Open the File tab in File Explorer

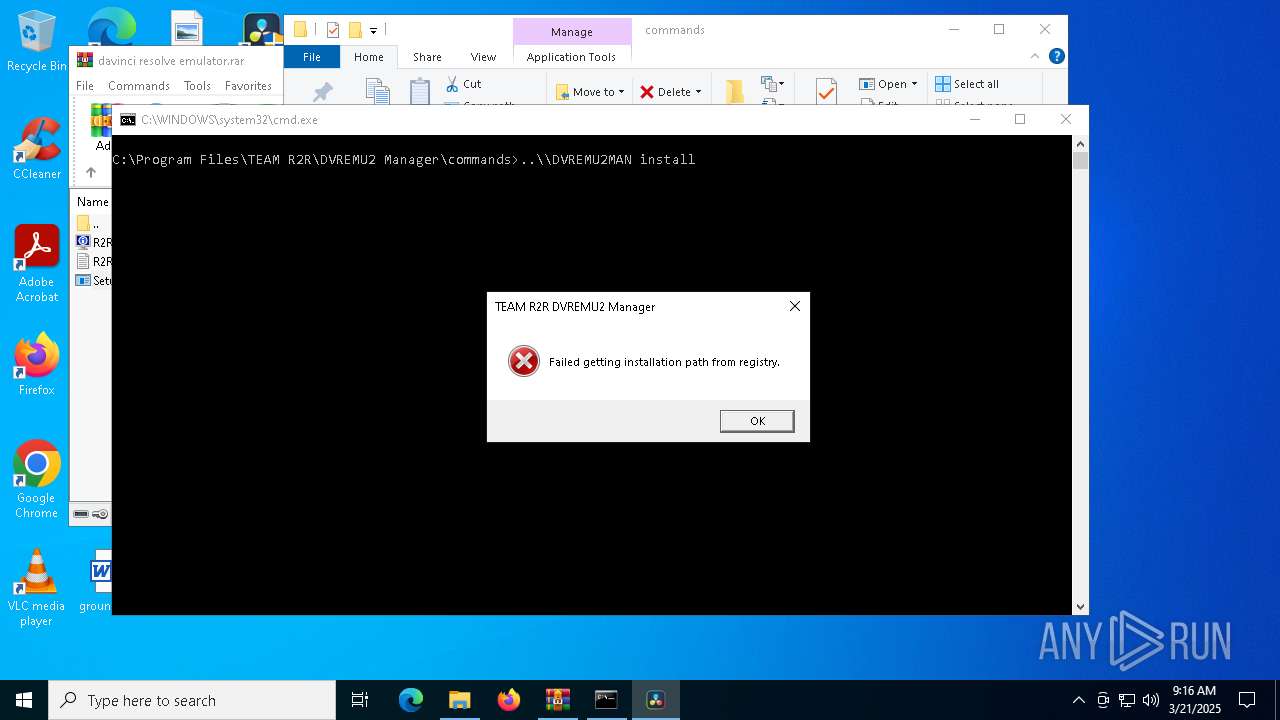tap(312, 57)
